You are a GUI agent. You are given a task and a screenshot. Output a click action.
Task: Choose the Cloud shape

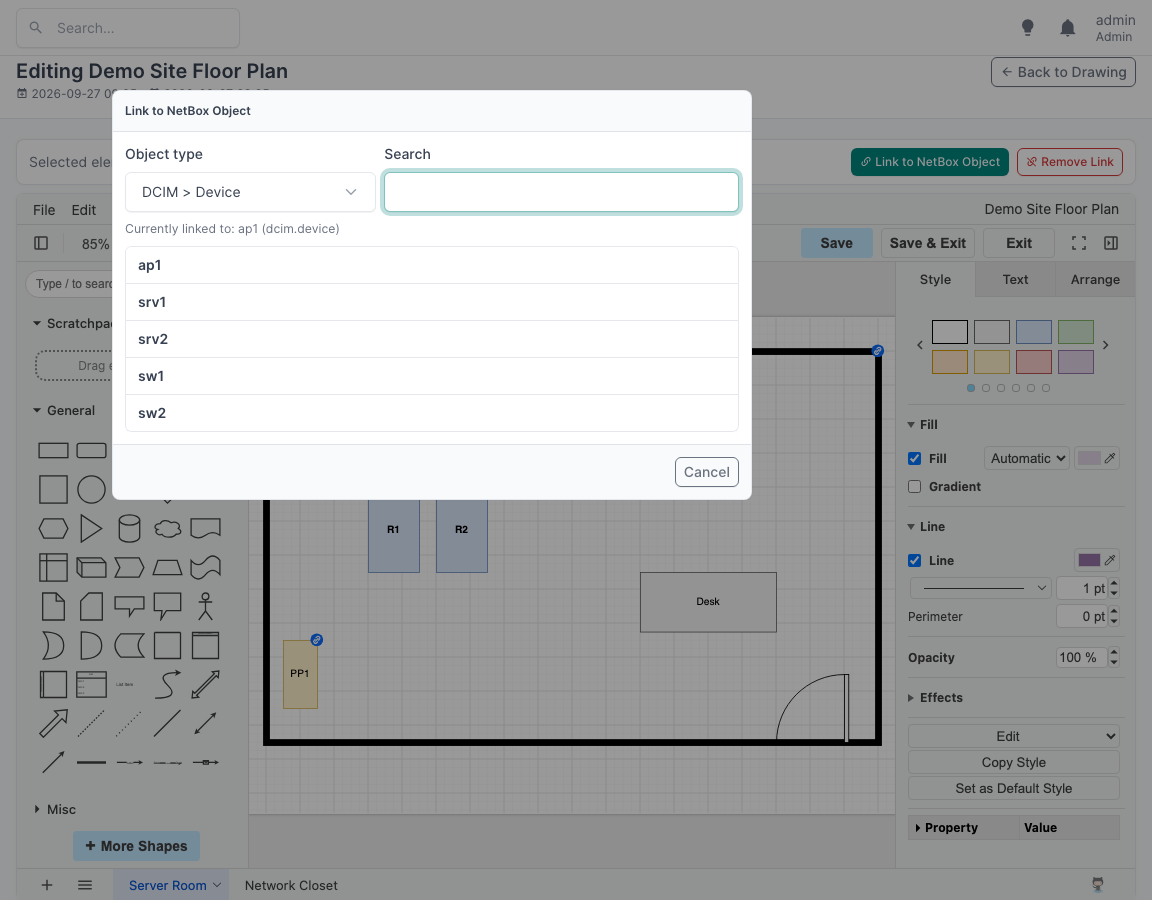click(168, 528)
